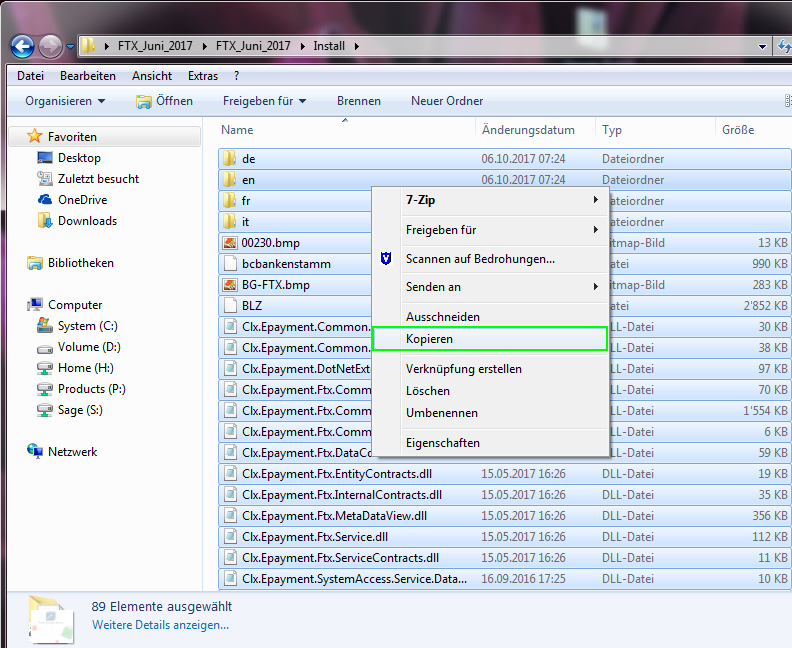792x648 pixels.
Task: Open the Bearbeiten menu
Action: pyautogui.click(x=88, y=76)
